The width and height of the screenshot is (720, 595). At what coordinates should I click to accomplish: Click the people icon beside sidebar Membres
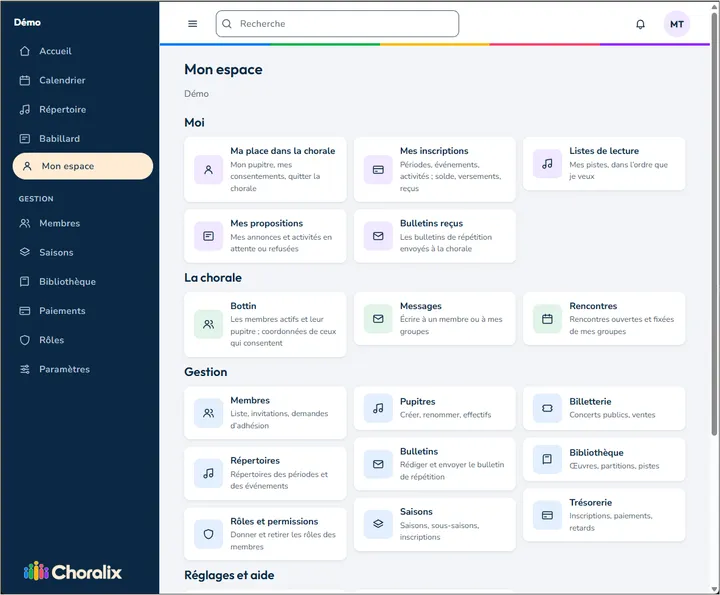(25, 223)
